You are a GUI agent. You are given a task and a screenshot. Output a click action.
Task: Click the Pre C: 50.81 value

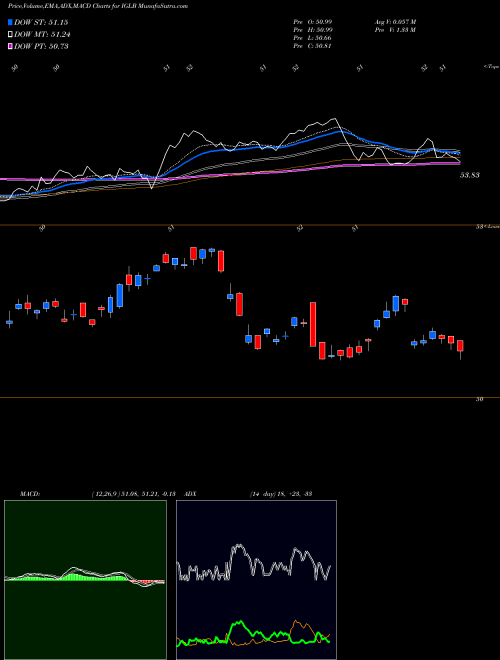pyautogui.click(x=313, y=46)
